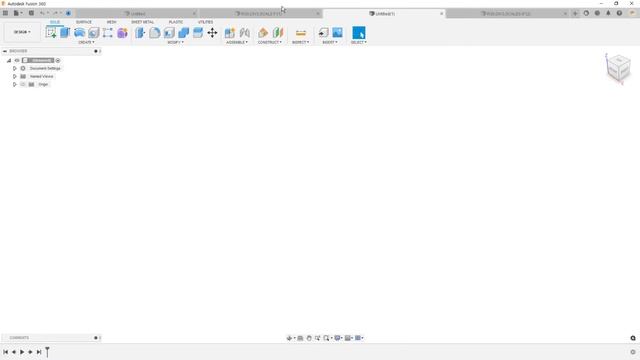Switch to the Sheet Metal tab

click(x=142, y=22)
